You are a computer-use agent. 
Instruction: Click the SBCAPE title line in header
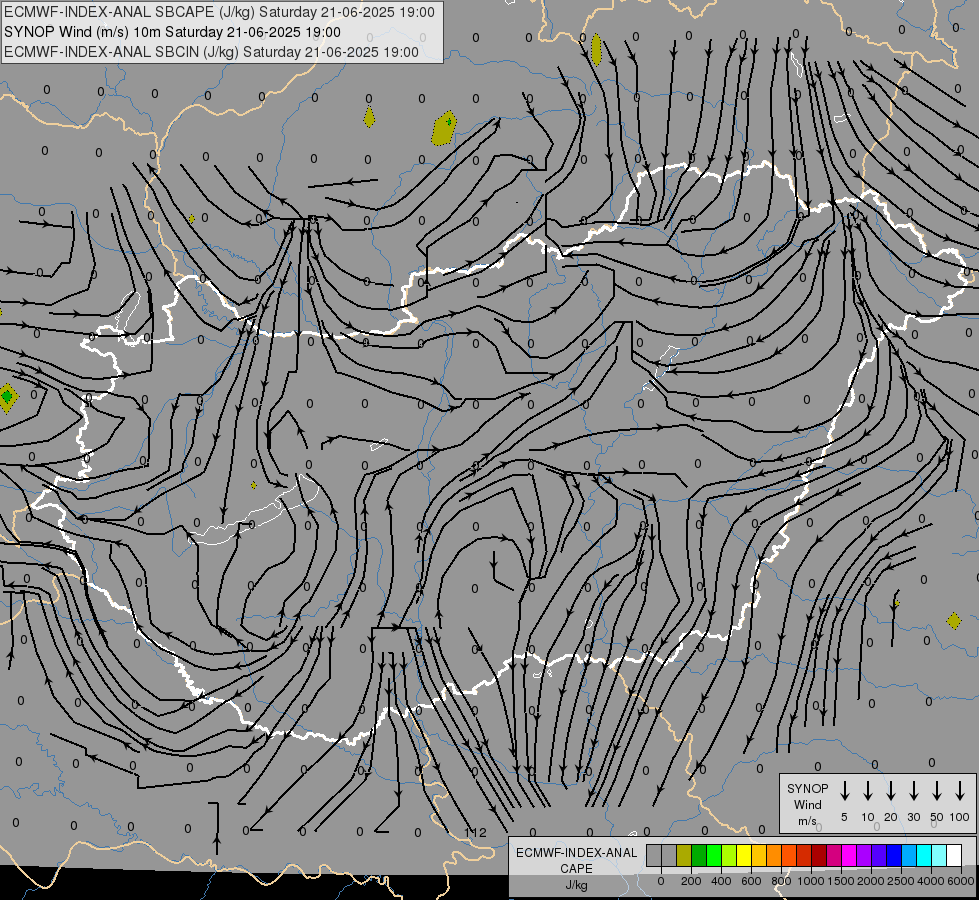[219, 12]
